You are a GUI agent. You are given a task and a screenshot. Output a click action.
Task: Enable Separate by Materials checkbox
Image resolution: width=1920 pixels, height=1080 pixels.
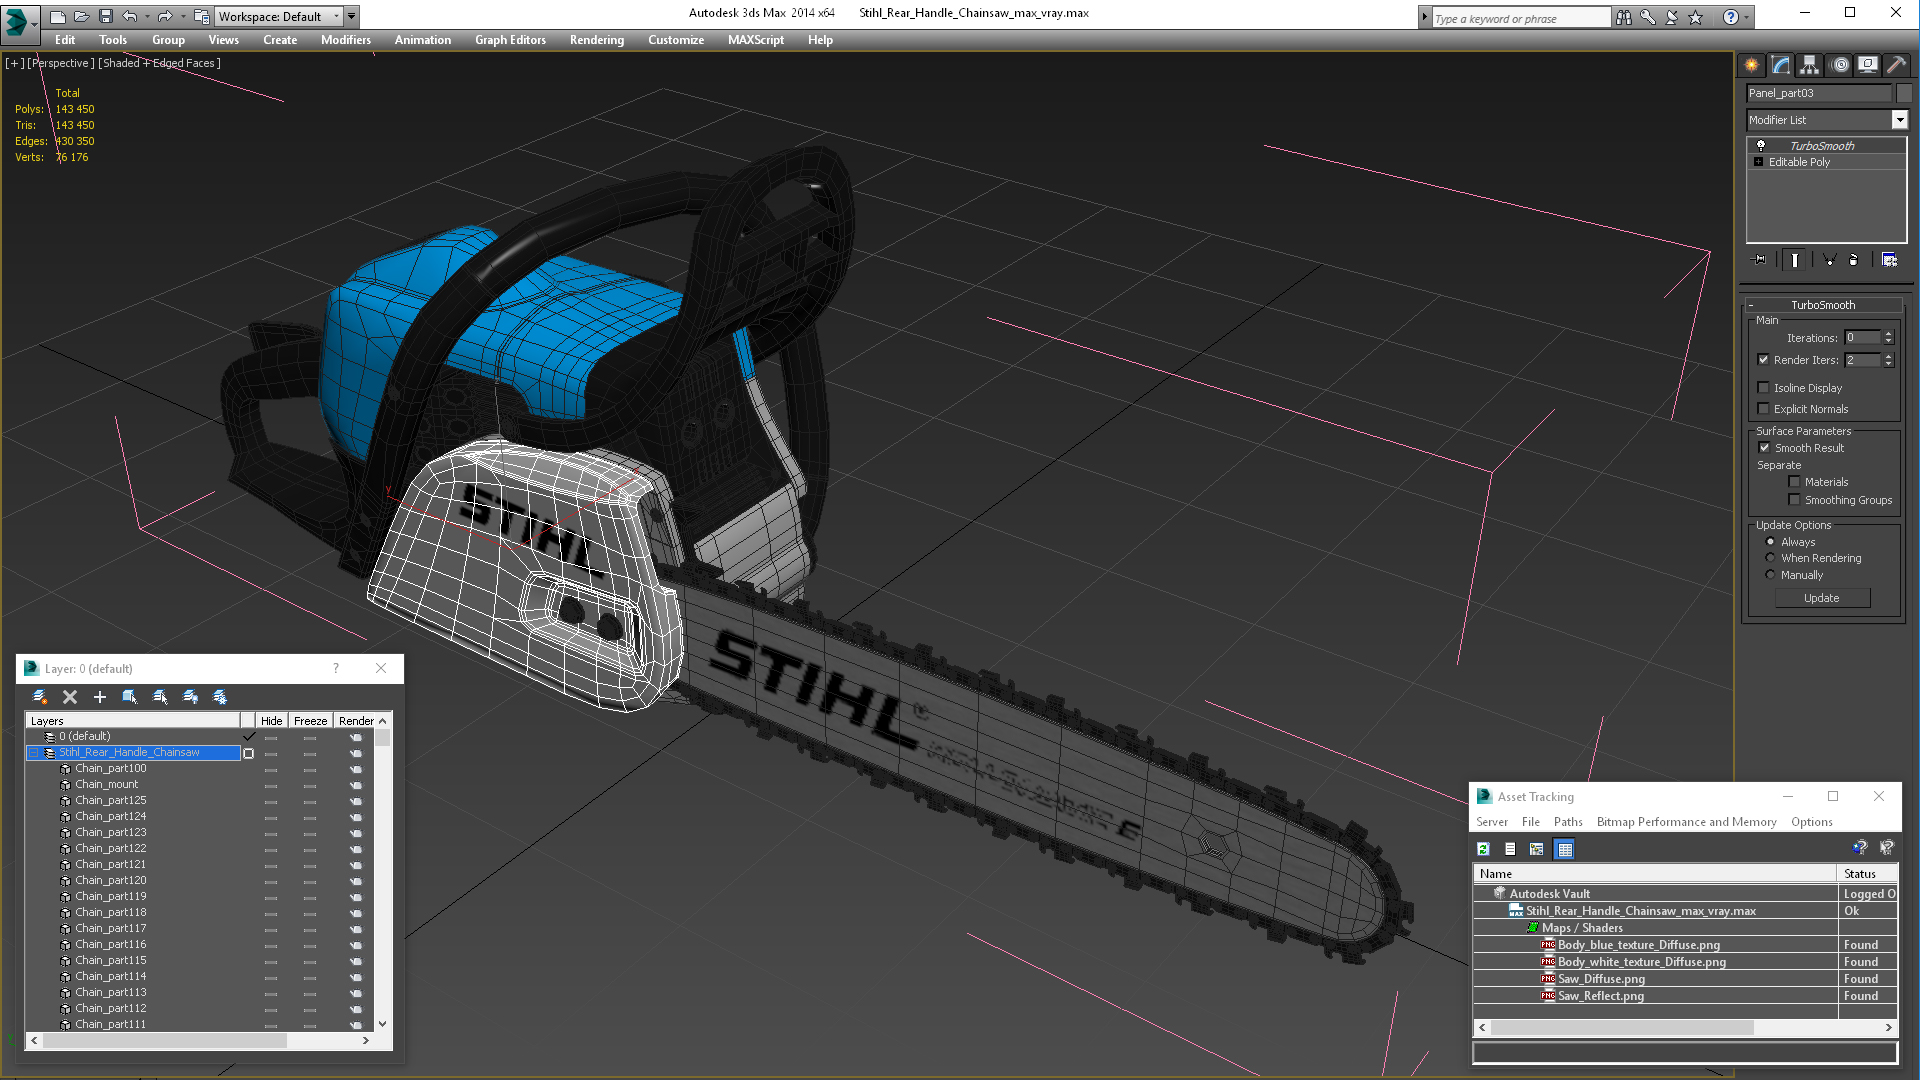[1794, 482]
